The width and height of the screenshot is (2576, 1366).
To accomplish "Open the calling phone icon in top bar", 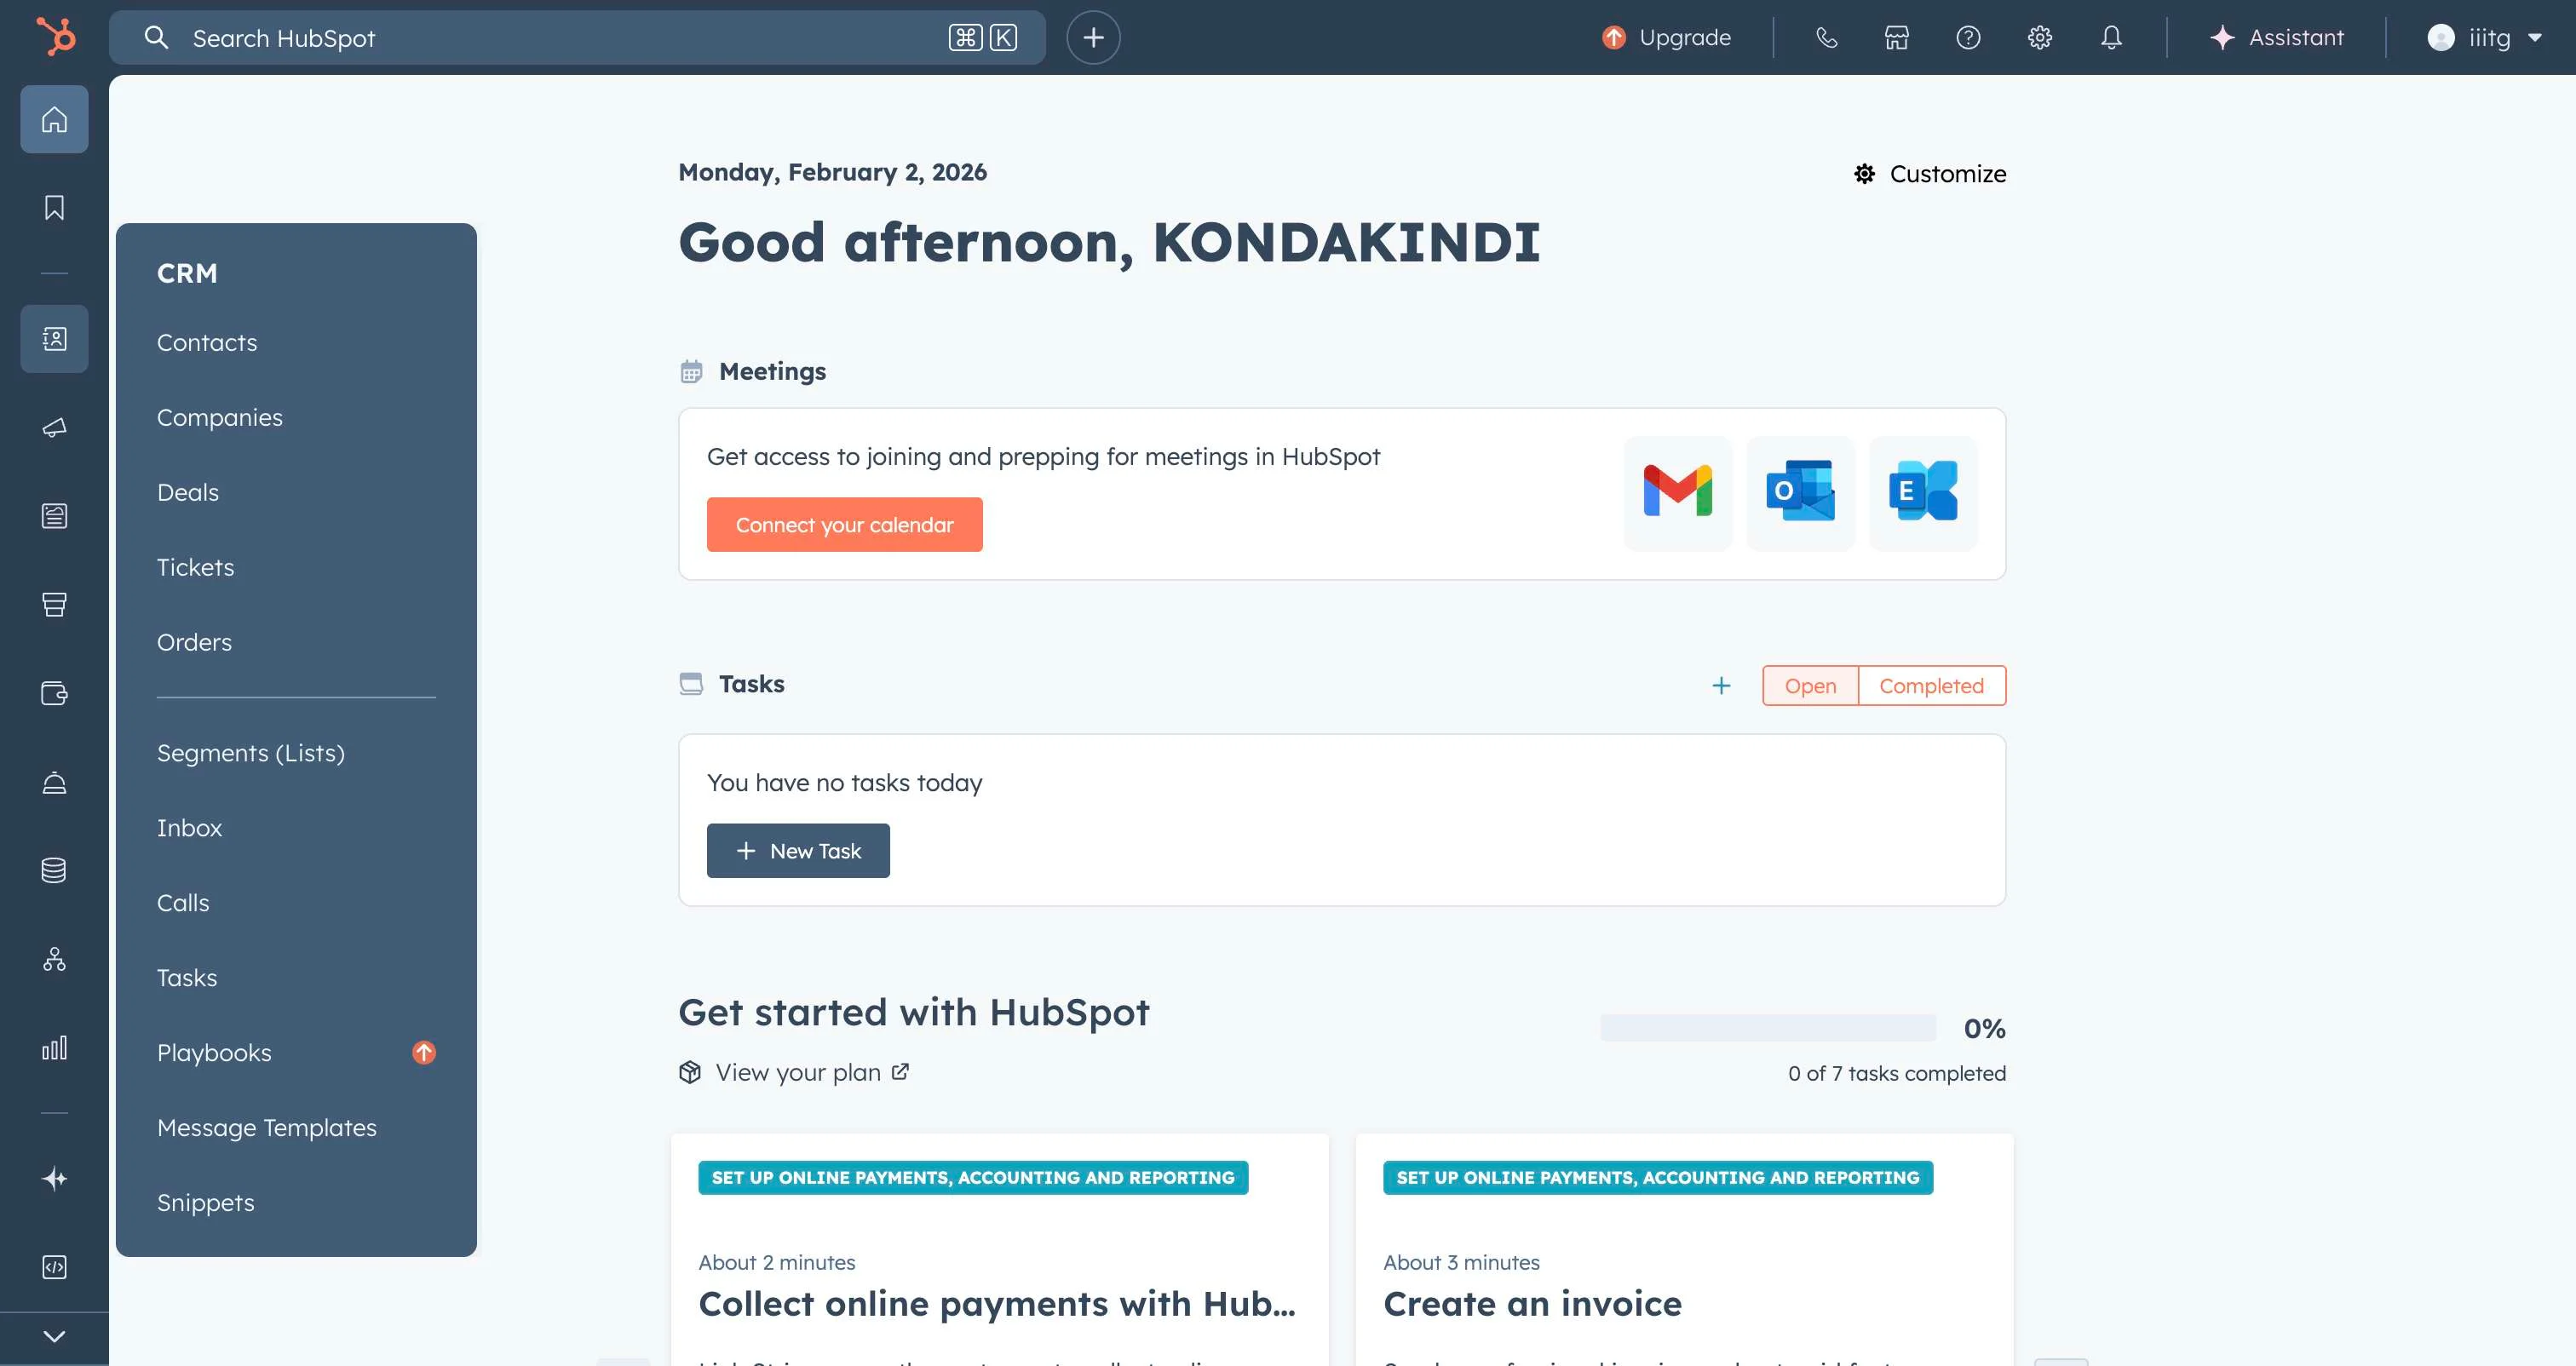I will coord(1826,38).
